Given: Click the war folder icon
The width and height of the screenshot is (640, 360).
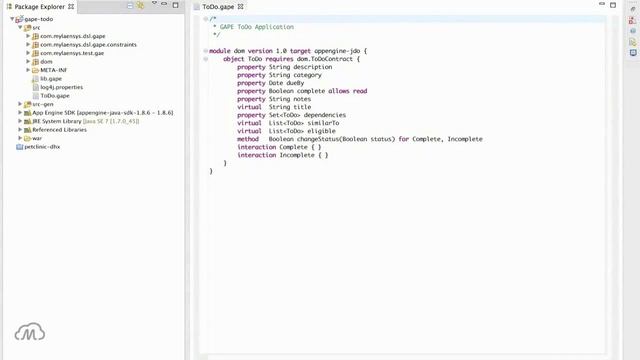Looking at the screenshot, I should pos(27,139).
